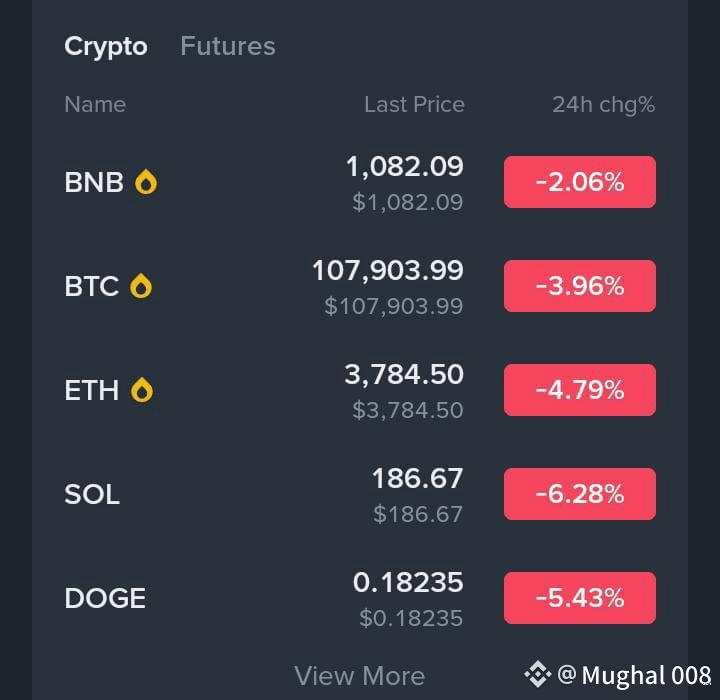
Task: Click the flame icon next to BNB
Action: [x=146, y=181]
